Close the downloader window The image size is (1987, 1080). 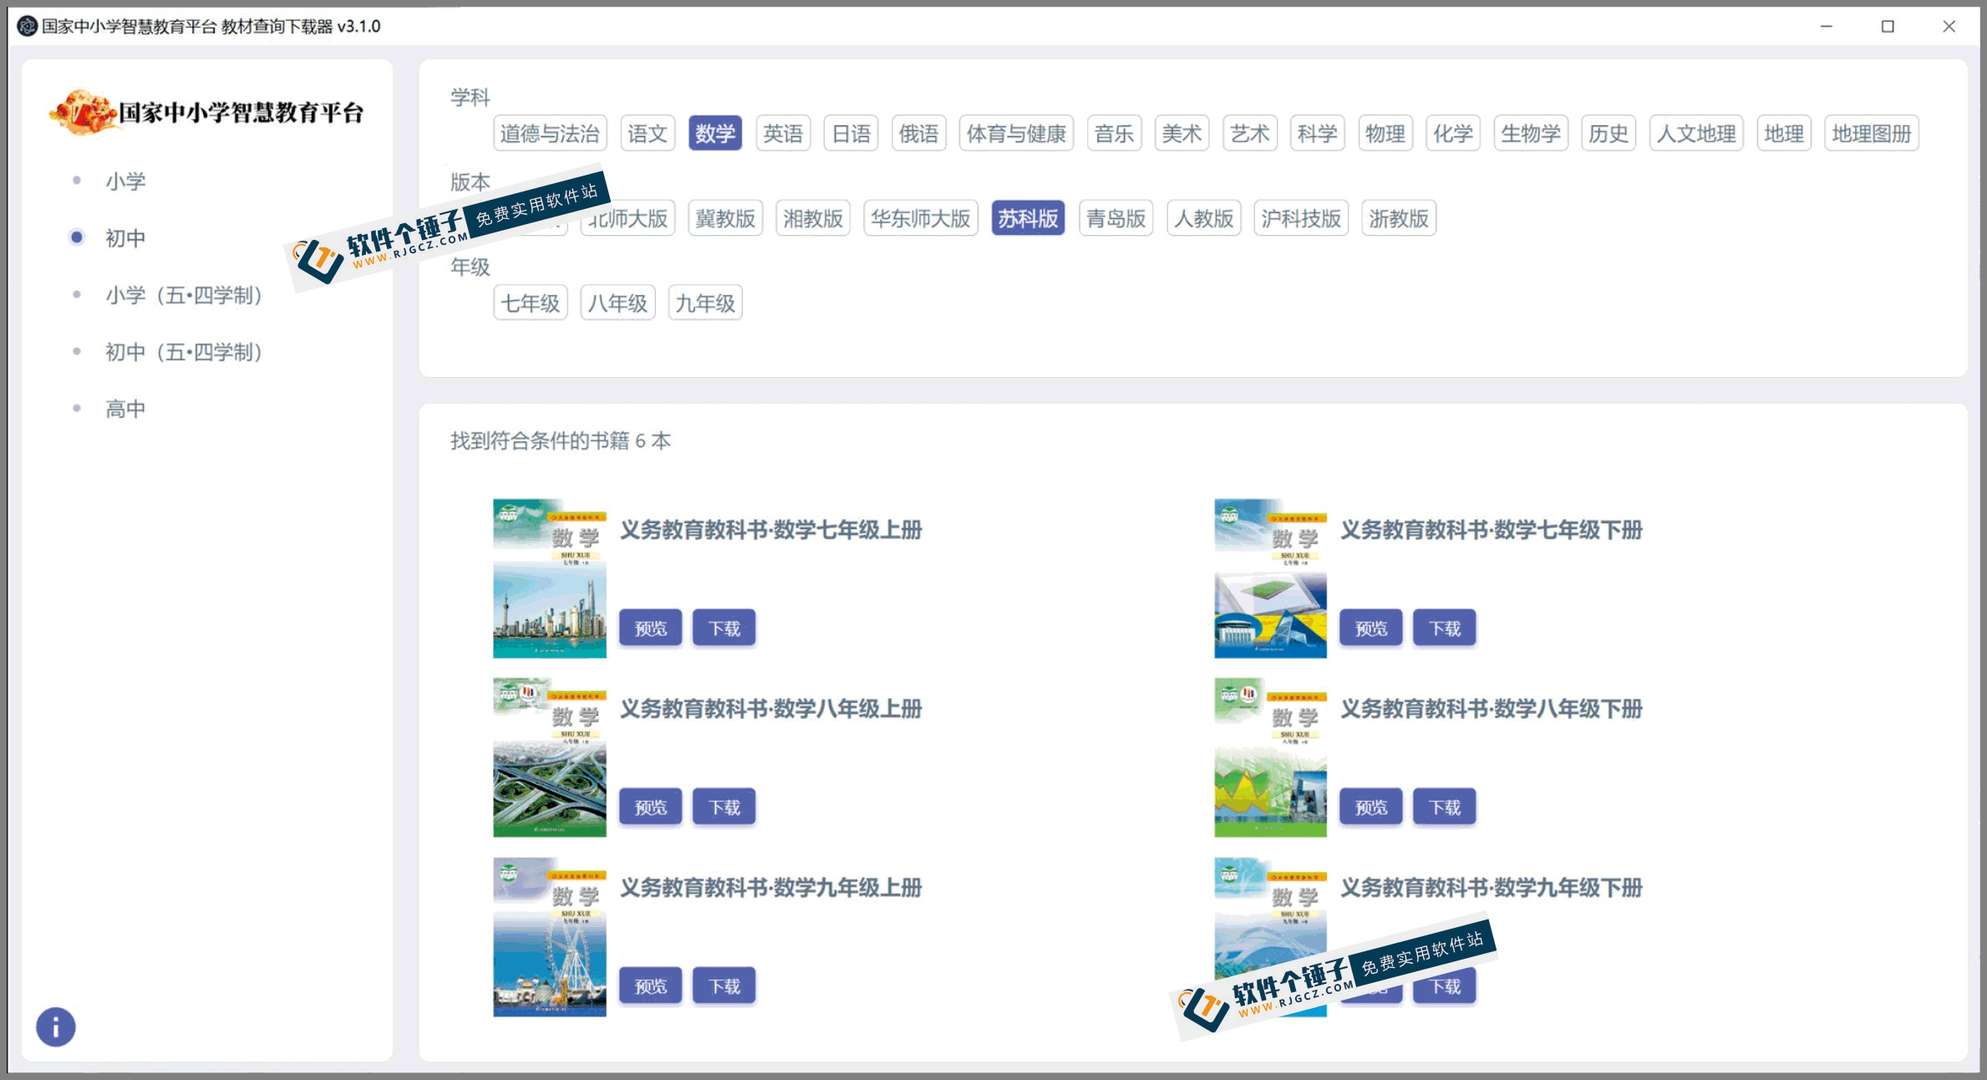tap(1949, 26)
